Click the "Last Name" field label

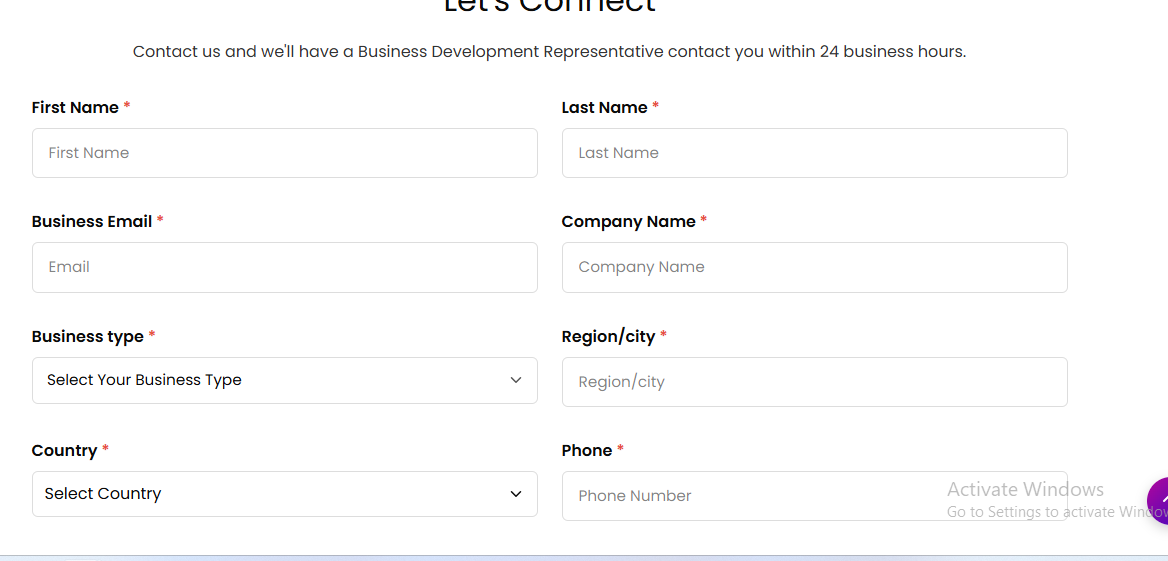tap(604, 108)
